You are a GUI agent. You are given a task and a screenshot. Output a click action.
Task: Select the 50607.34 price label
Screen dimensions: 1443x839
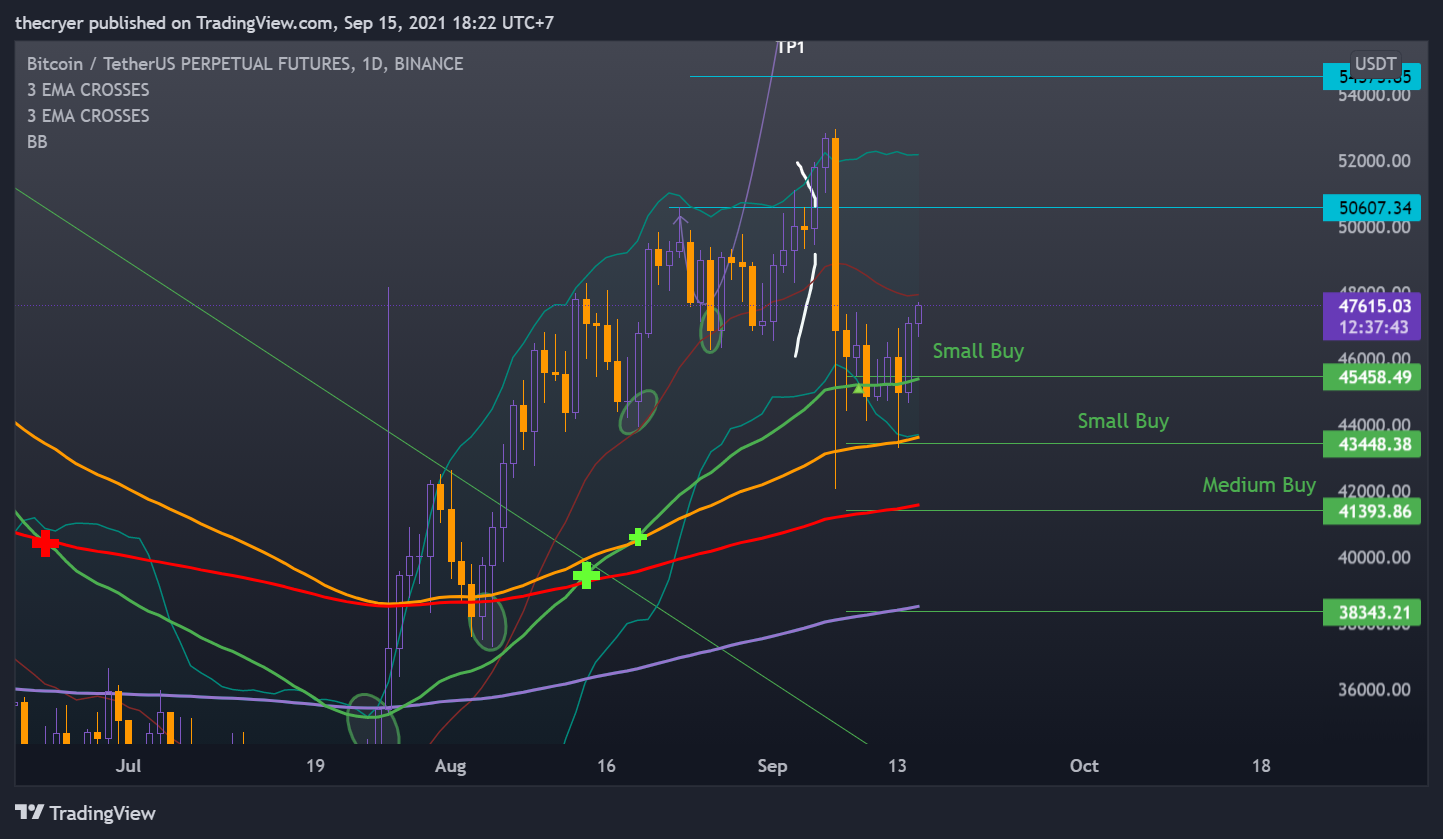coord(1372,208)
